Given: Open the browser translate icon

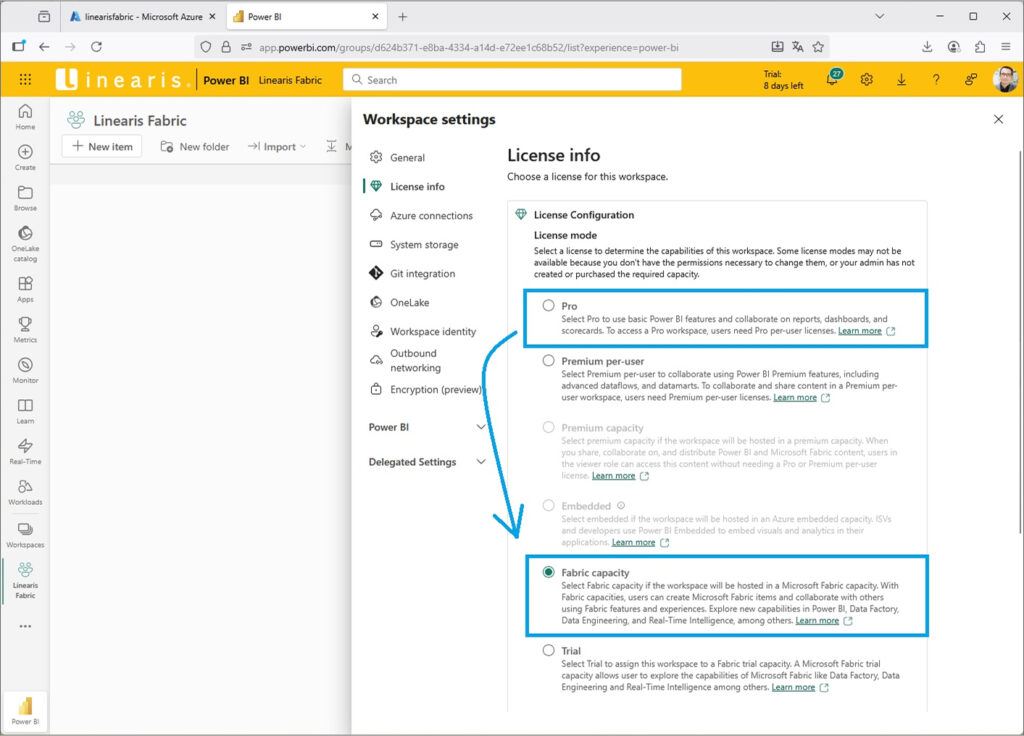Looking at the screenshot, I should click(x=797, y=46).
